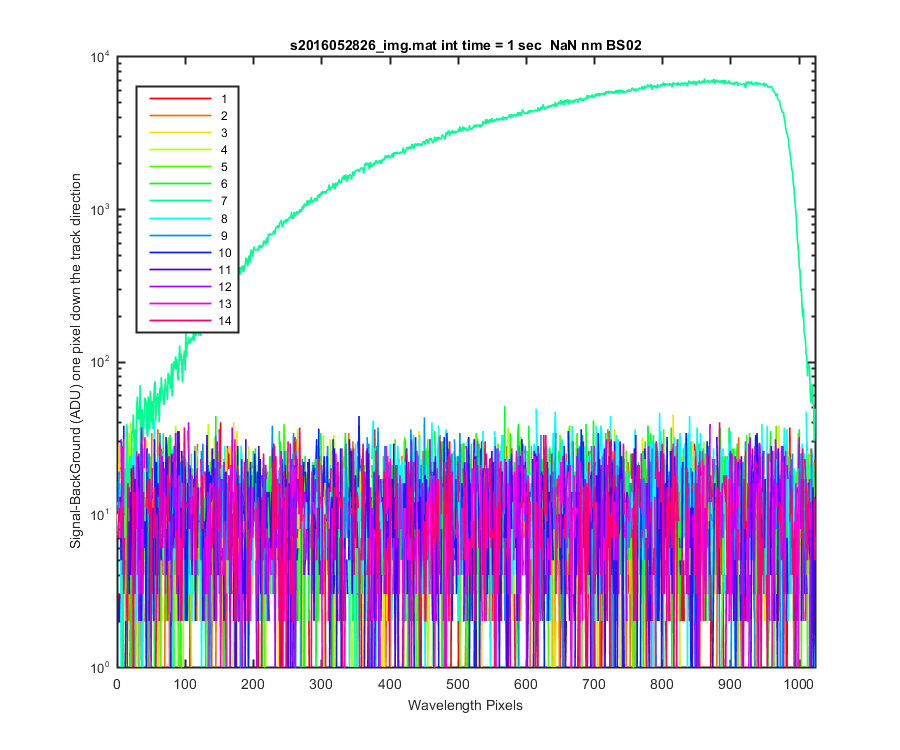This screenshot has width=900, height=750.
Task: Click the x-axis label 'Wavelength Pixels'
Action: [465, 705]
